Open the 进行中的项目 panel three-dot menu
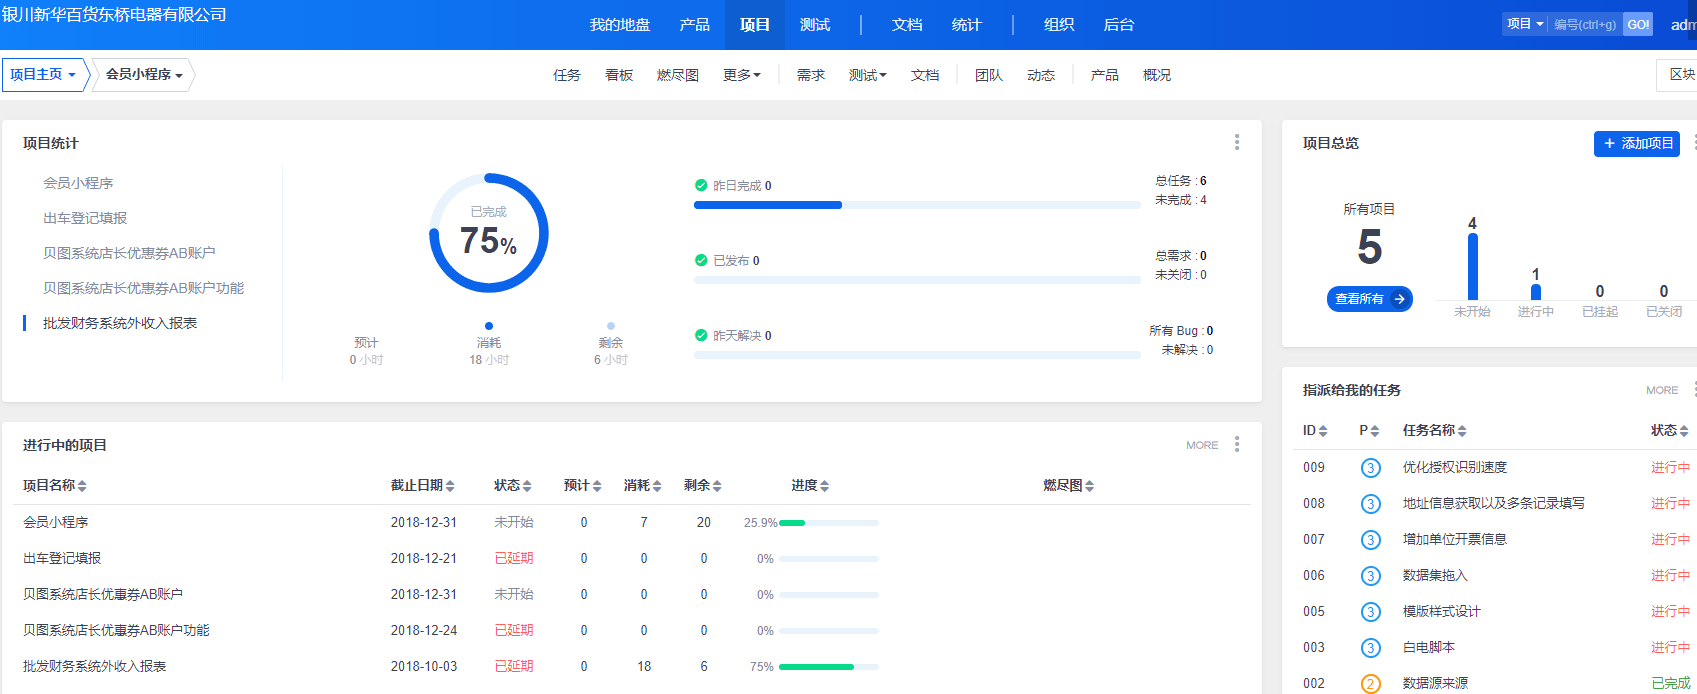The height and width of the screenshot is (694, 1697). tap(1237, 444)
